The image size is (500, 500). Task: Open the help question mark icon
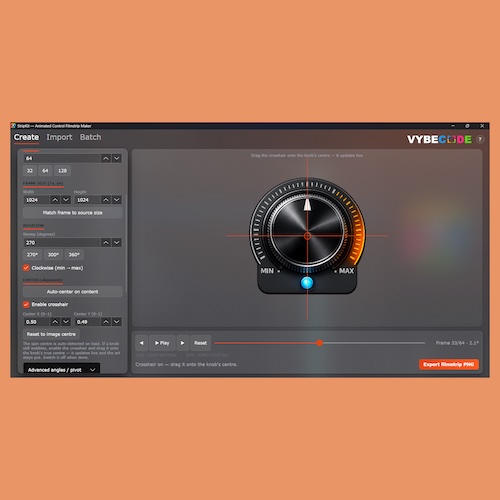(480, 139)
